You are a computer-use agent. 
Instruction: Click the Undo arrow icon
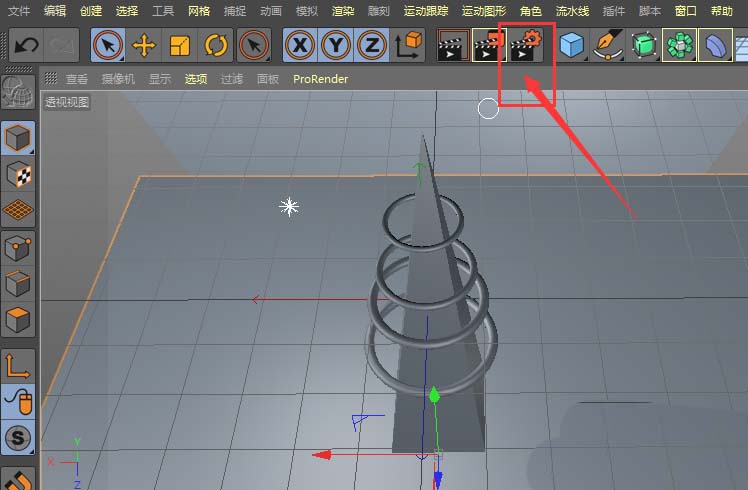[x=25, y=45]
